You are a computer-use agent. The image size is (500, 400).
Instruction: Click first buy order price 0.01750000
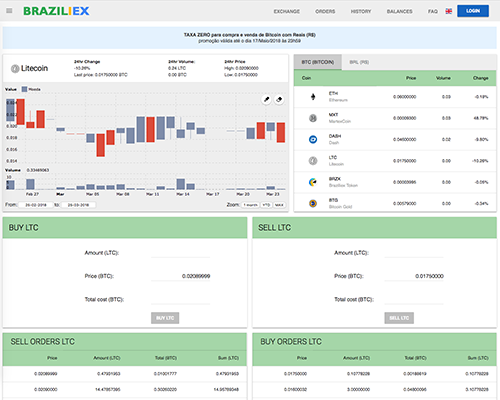click(x=295, y=374)
